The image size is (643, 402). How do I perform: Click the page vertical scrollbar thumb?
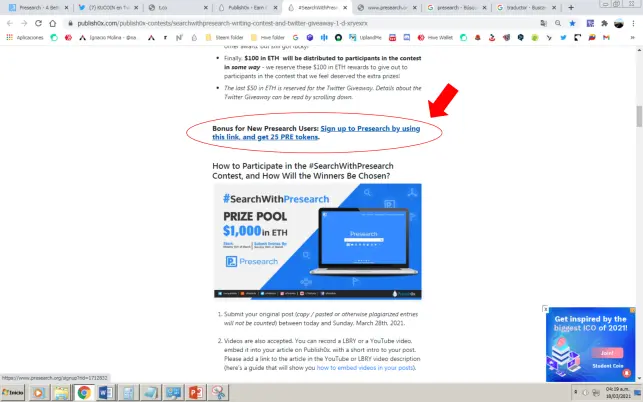[639, 116]
